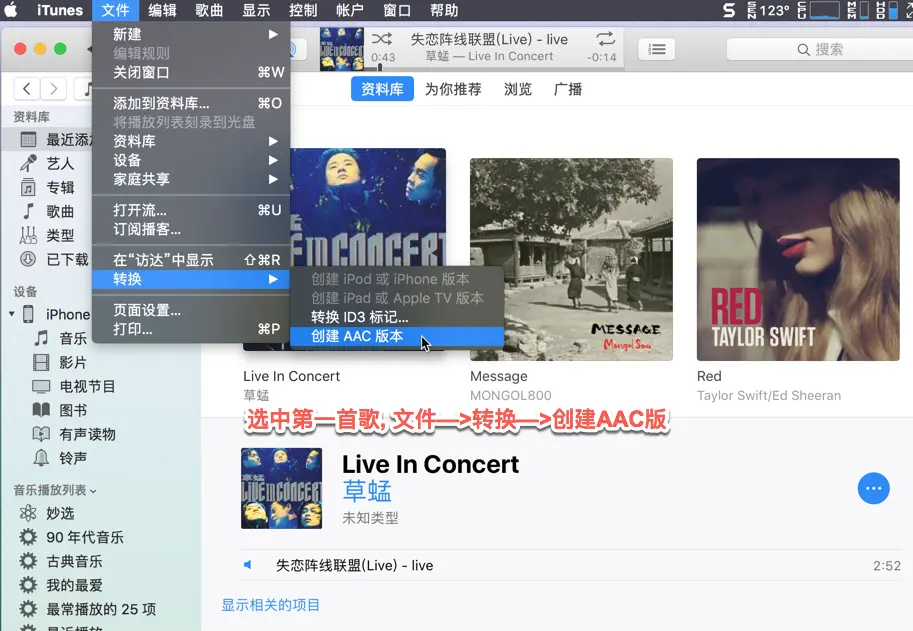Choose Show in Finder menu item
Image resolution: width=913 pixels, height=631 pixels.
pos(191,260)
